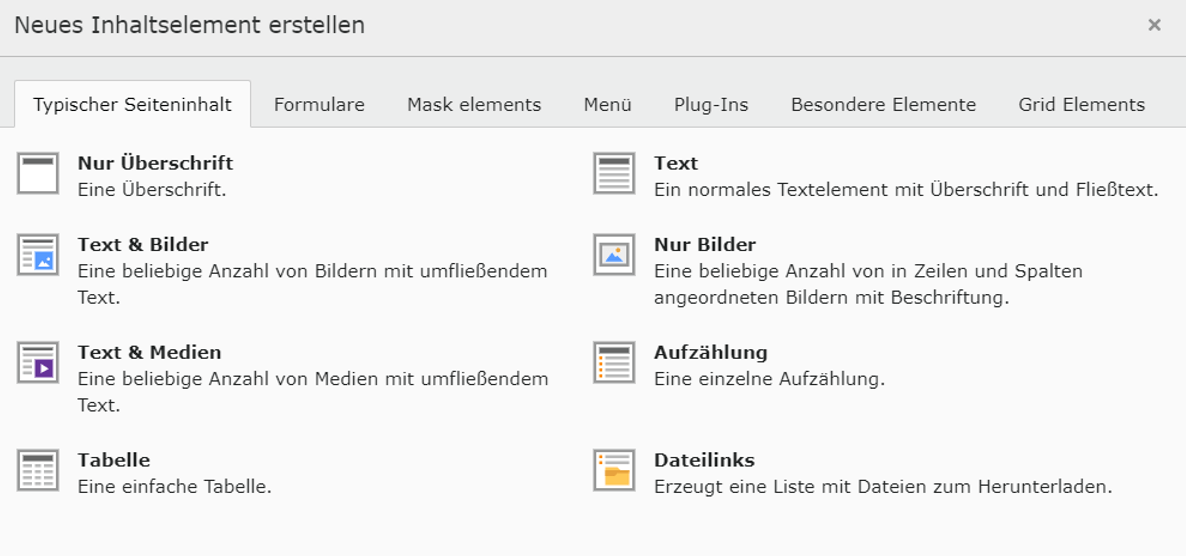
Task: Pick the Dateilinks folder icon
Action: (x=614, y=470)
